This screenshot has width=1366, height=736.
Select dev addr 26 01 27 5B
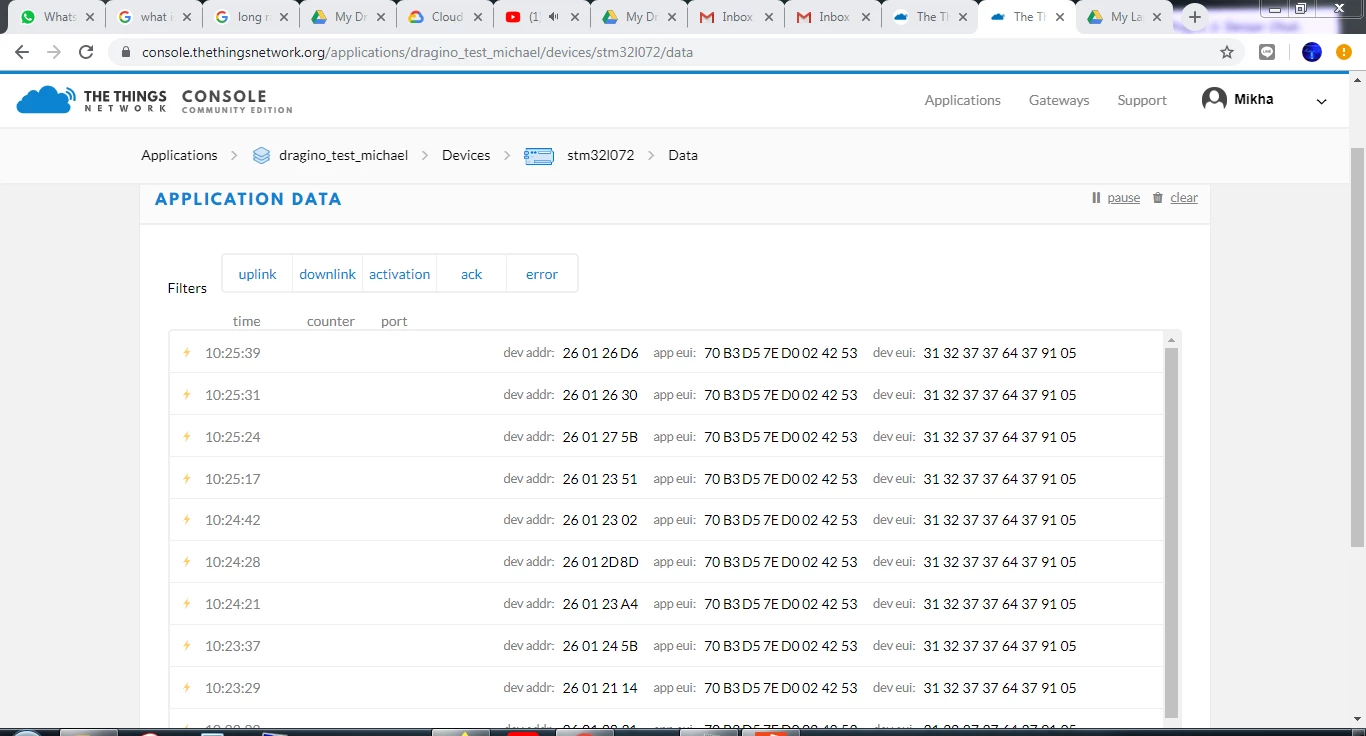point(600,437)
